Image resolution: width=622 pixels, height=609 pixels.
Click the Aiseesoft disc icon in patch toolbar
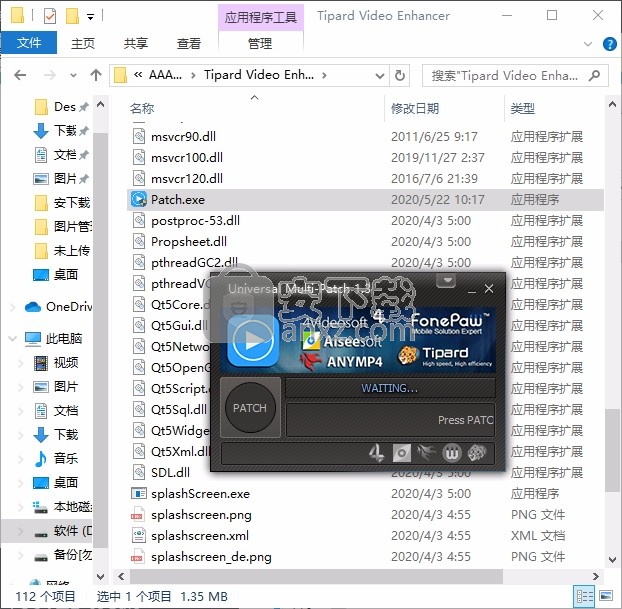(401, 453)
